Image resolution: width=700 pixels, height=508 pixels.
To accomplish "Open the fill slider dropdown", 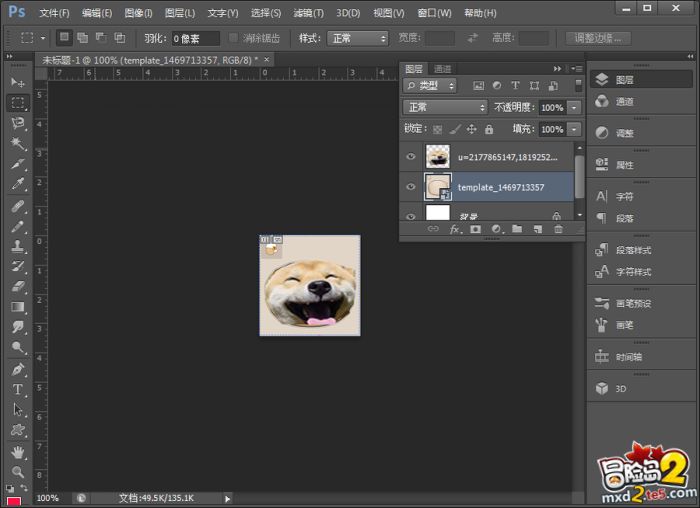I will tap(574, 129).
